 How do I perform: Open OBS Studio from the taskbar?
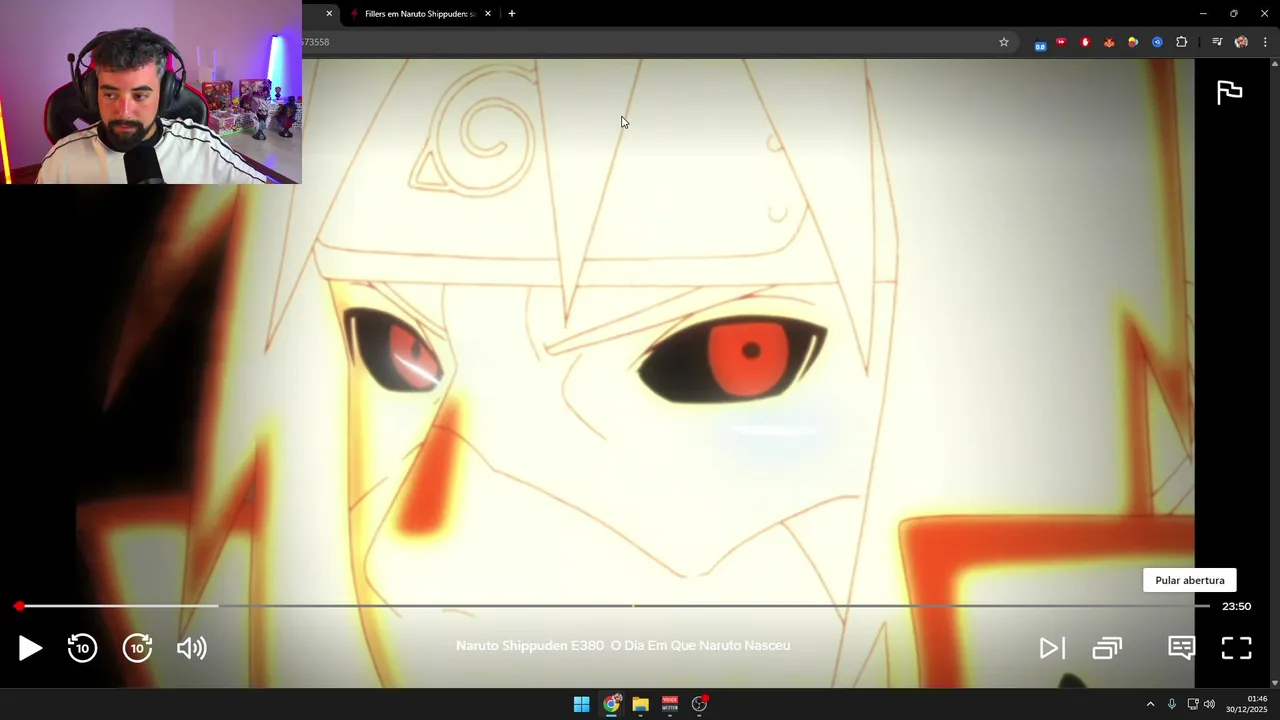click(x=699, y=704)
